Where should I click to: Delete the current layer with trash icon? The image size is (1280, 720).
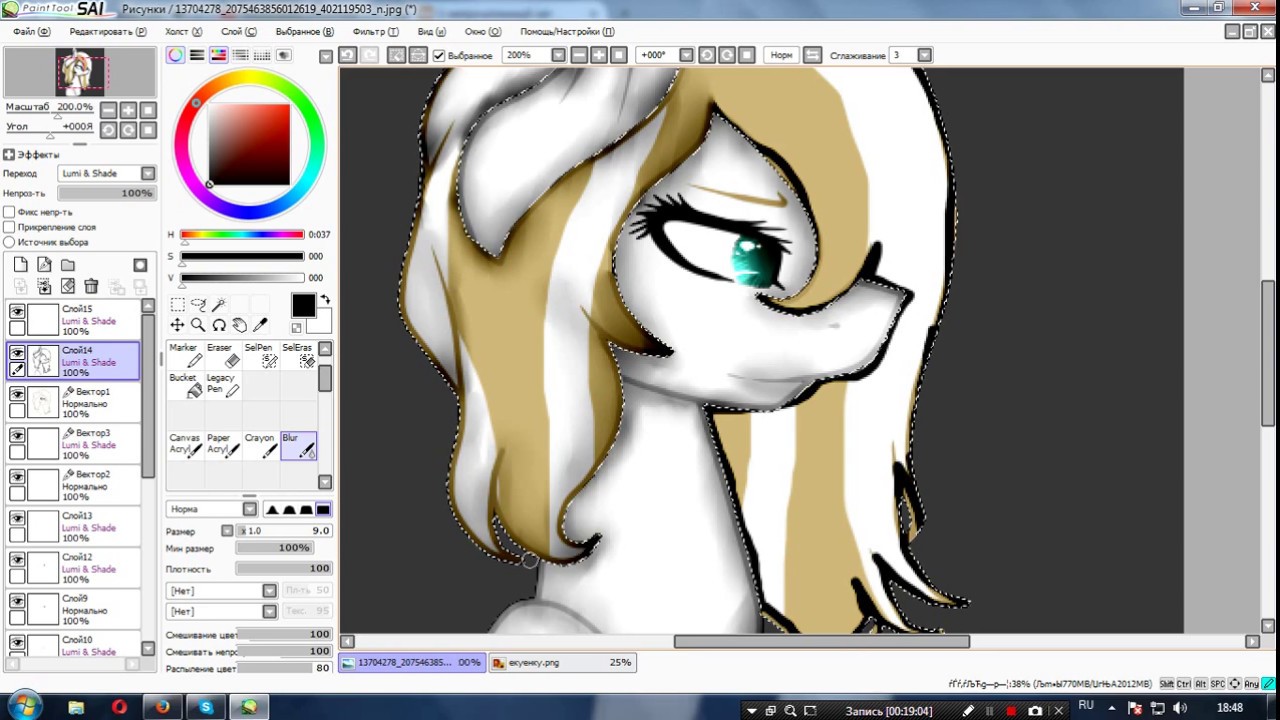91,287
